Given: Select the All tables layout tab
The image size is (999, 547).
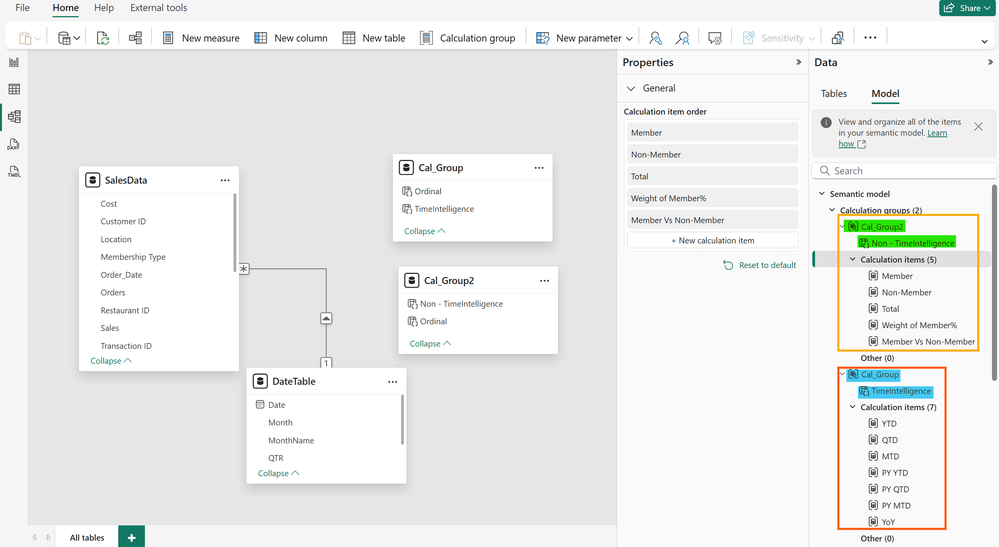Looking at the screenshot, I should (x=87, y=537).
